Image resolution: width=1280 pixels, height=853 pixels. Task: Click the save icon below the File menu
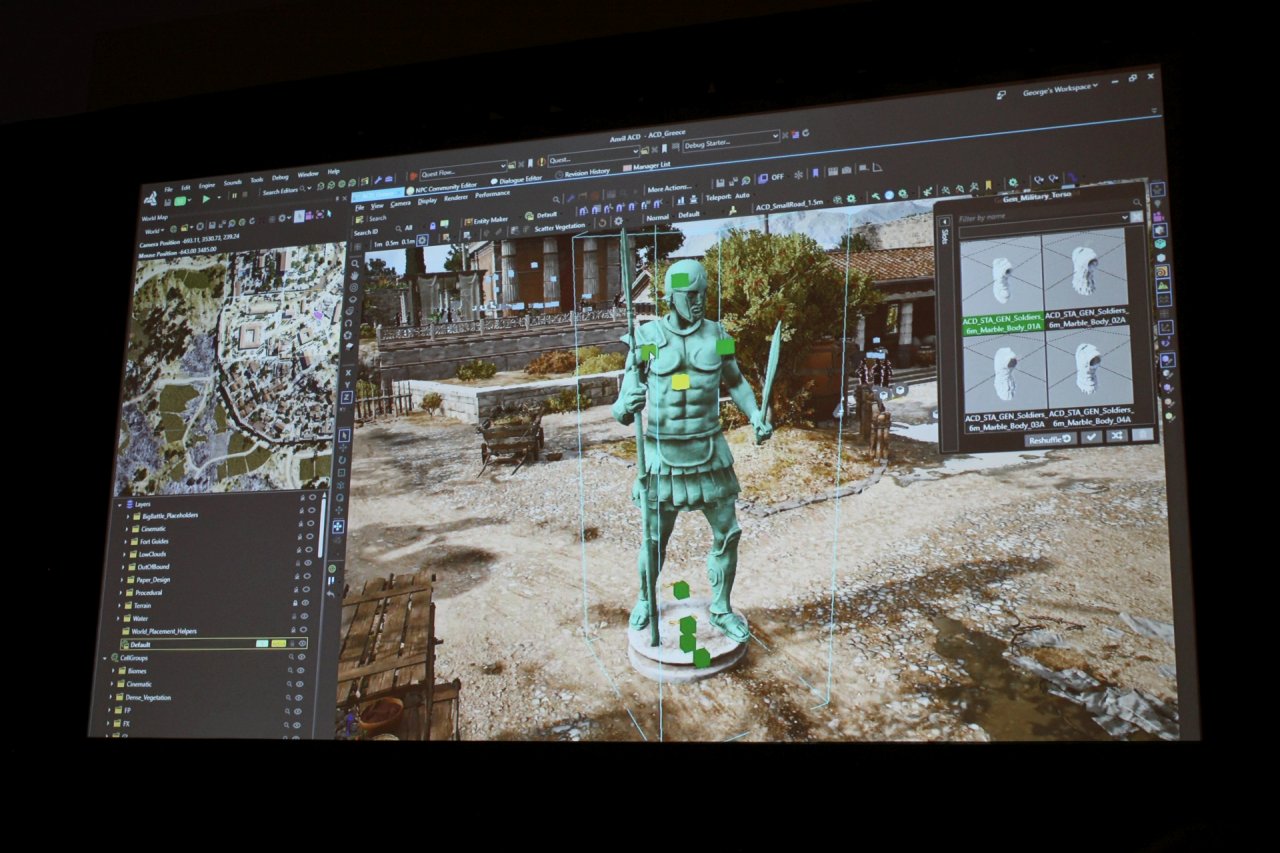tap(167, 202)
